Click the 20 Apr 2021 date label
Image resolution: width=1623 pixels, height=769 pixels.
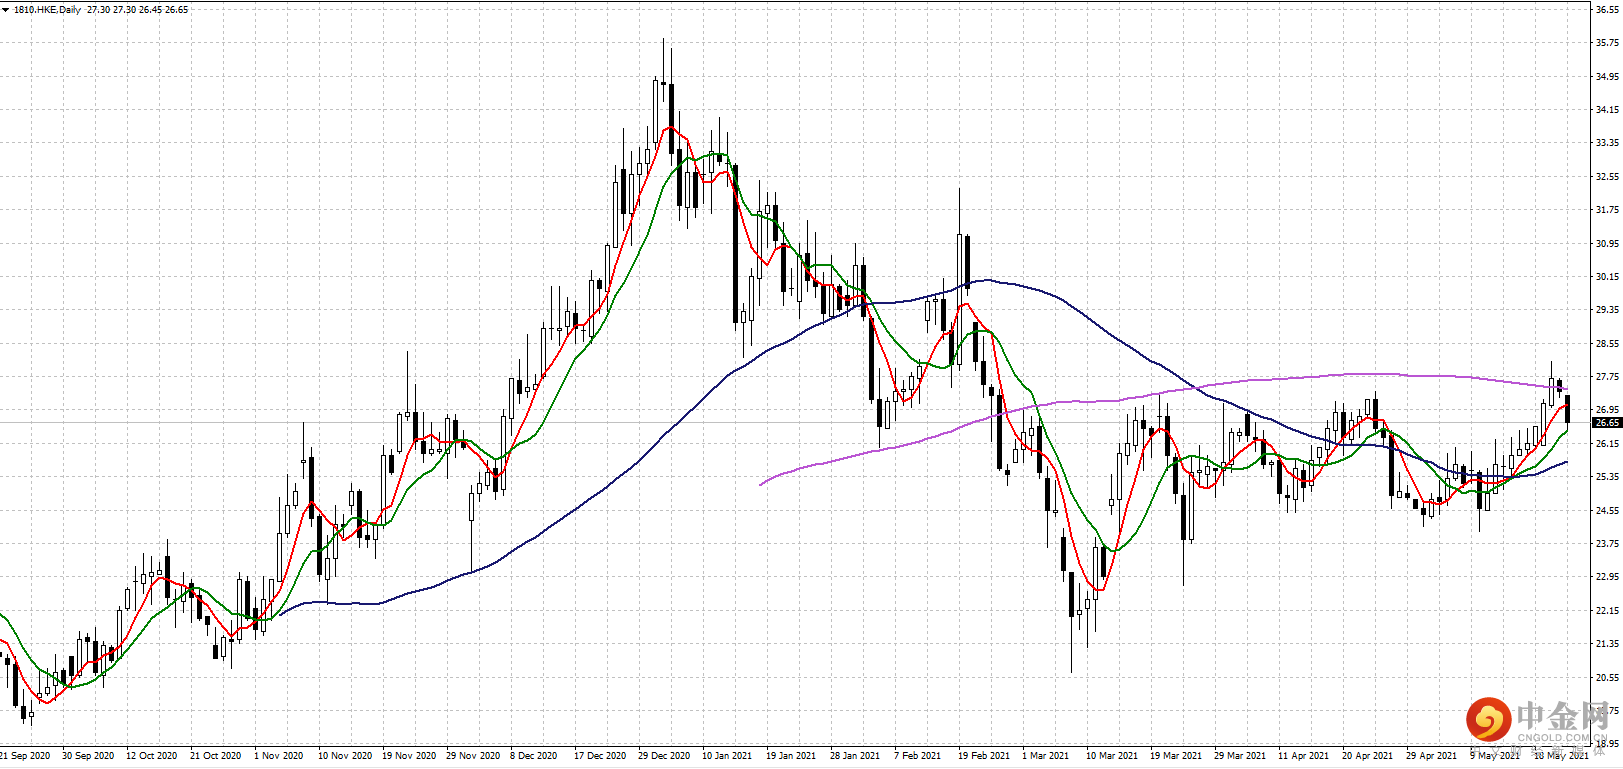tap(1368, 756)
